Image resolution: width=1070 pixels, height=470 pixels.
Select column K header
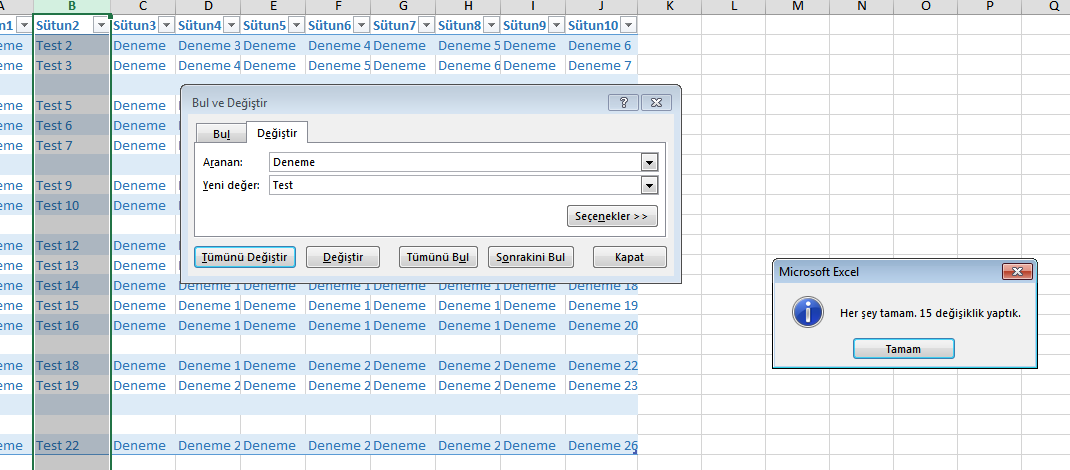(669, 6)
